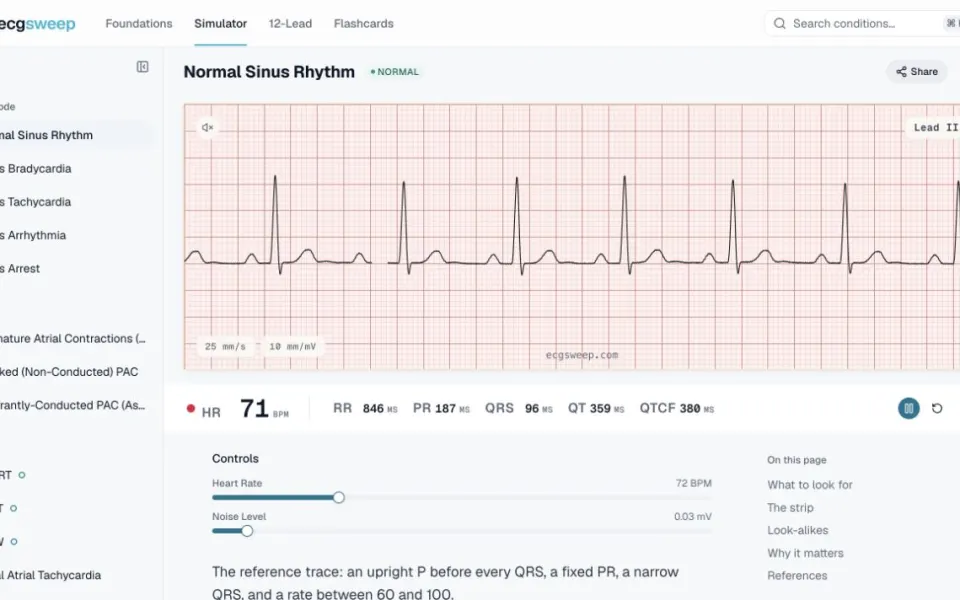Image resolution: width=960 pixels, height=600 pixels.
Task: Click the 0.03 mV noise readout
Action: click(x=692, y=516)
